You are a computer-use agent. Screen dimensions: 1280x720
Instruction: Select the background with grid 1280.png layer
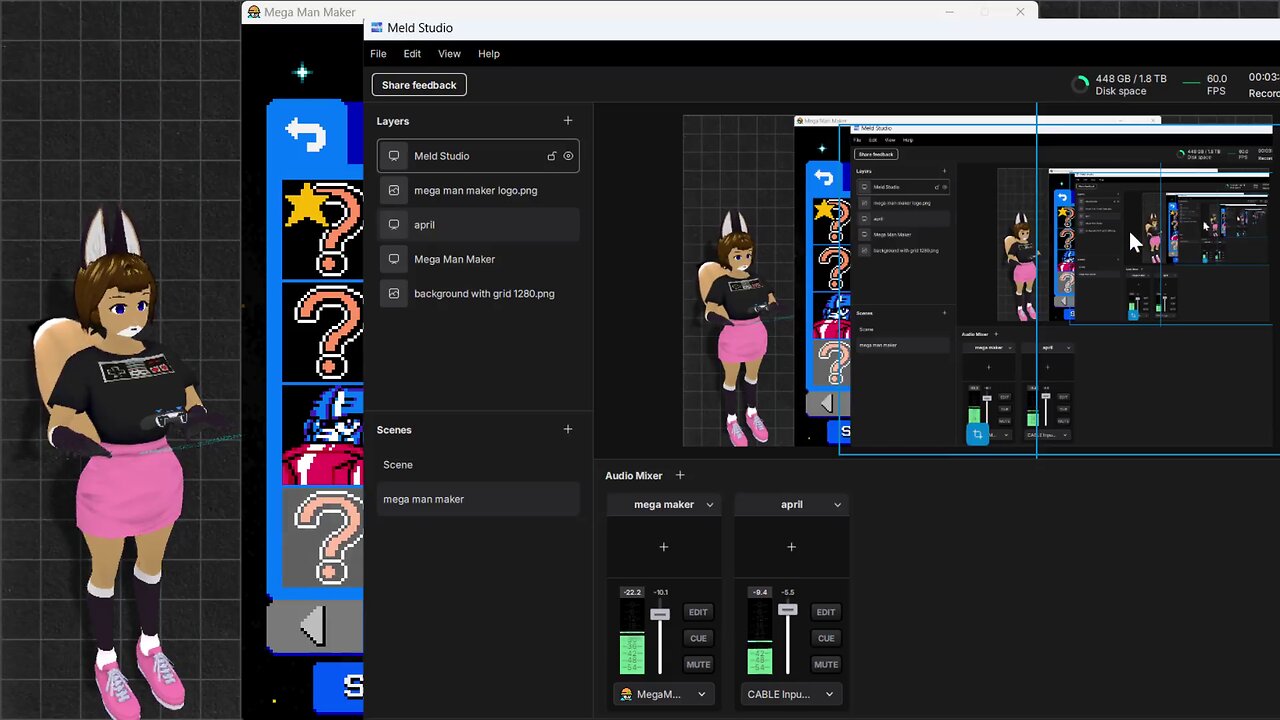[478, 294]
